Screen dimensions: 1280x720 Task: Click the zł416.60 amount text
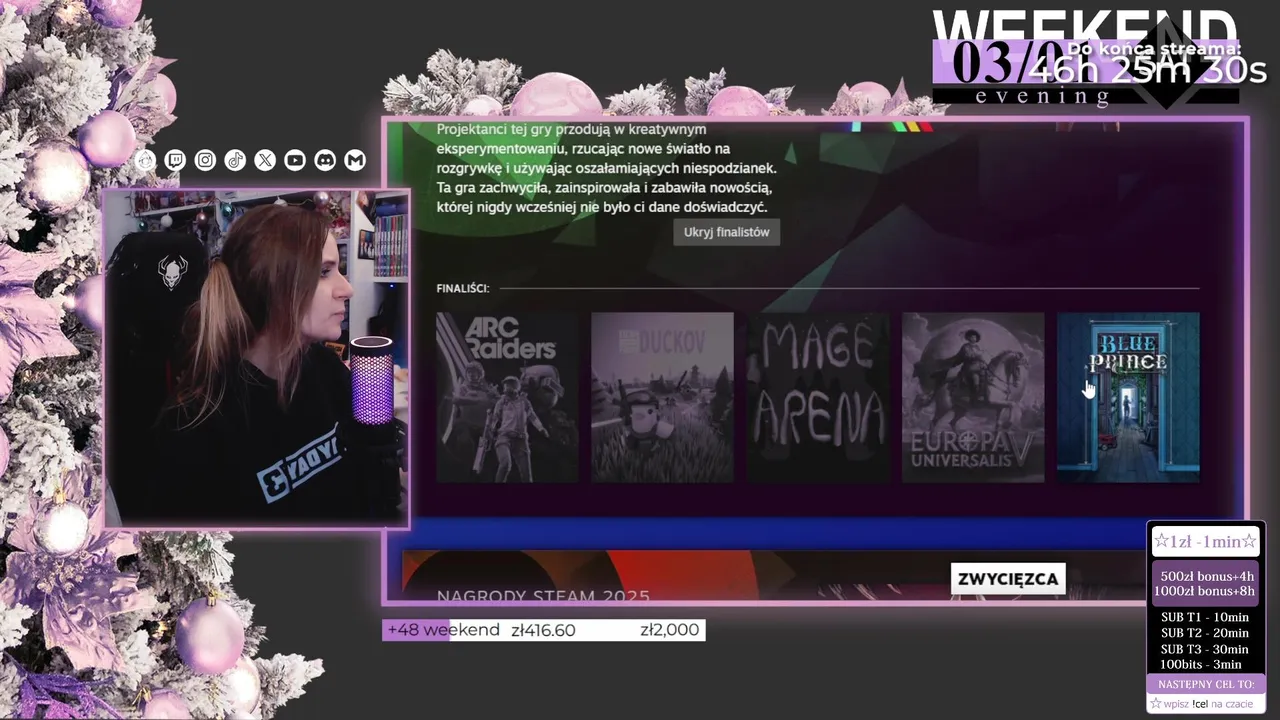point(543,630)
